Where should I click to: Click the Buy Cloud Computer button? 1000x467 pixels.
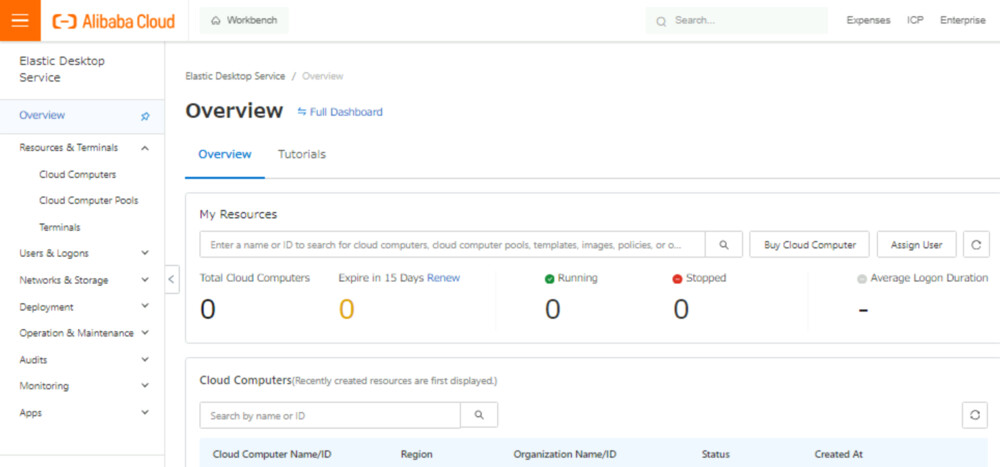tap(809, 244)
